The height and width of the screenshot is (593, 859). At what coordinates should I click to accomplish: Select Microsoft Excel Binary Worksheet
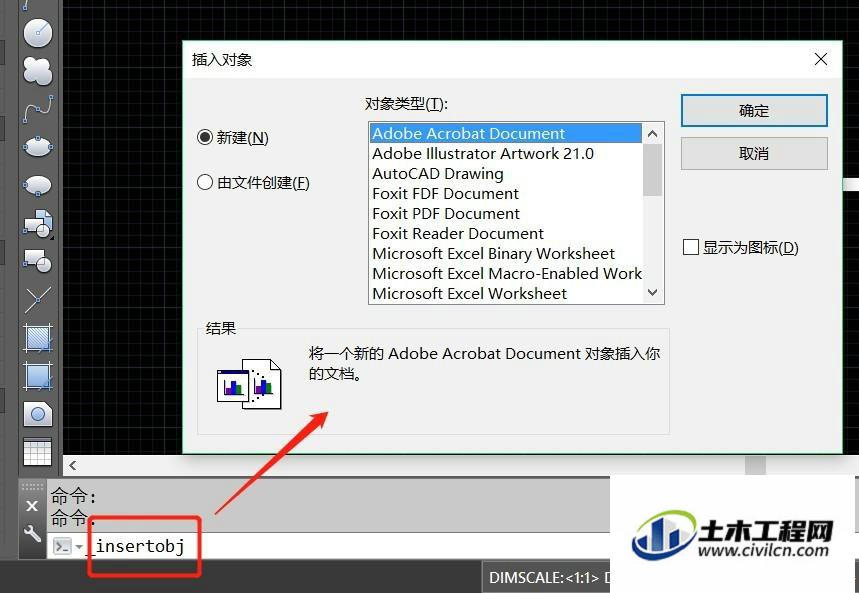506,253
